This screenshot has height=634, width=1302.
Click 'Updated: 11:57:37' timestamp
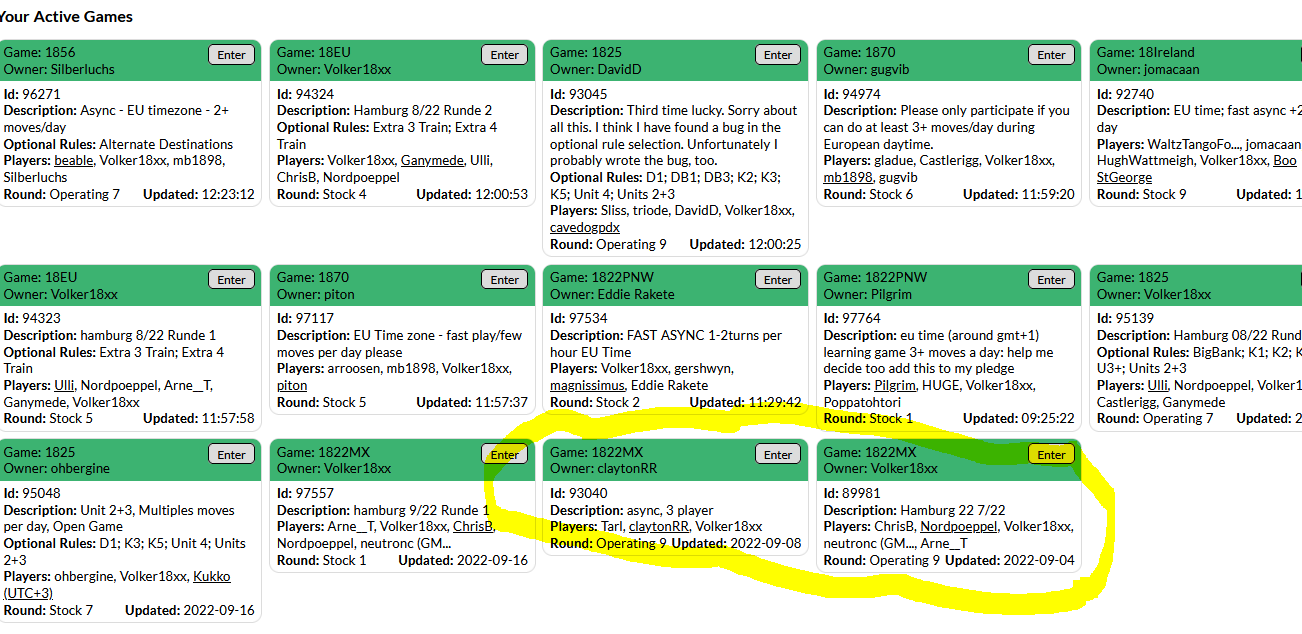point(472,403)
